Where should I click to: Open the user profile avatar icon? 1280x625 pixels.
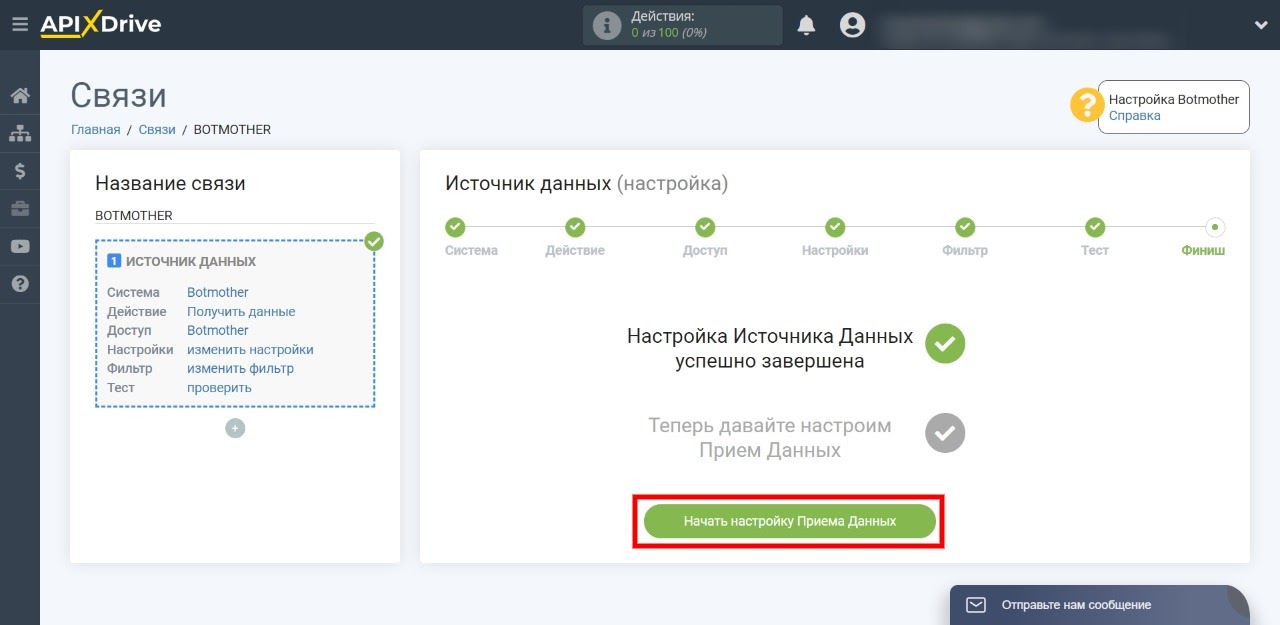852,25
